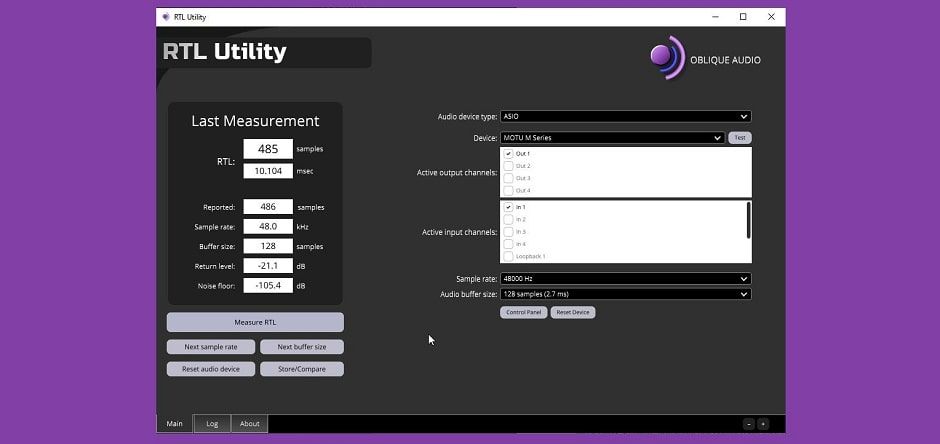Open the Audio device type dropdown
This screenshot has height=444, width=940.
click(x=625, y=116)
